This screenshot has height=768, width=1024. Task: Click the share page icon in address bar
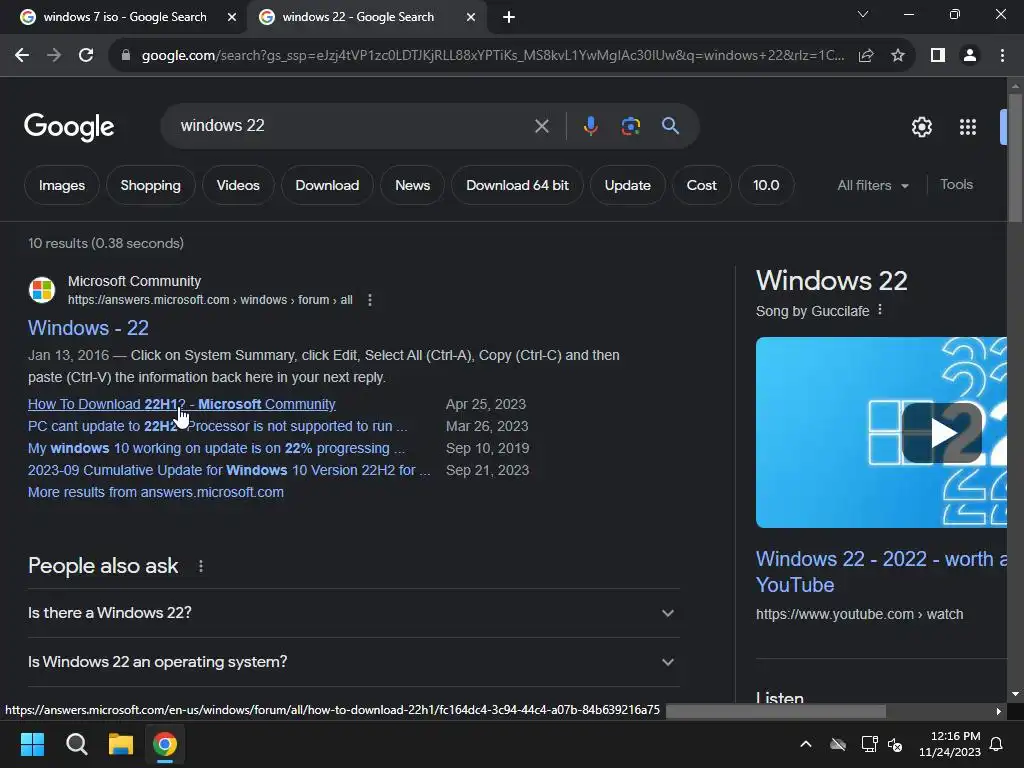[x=866, y=56]
